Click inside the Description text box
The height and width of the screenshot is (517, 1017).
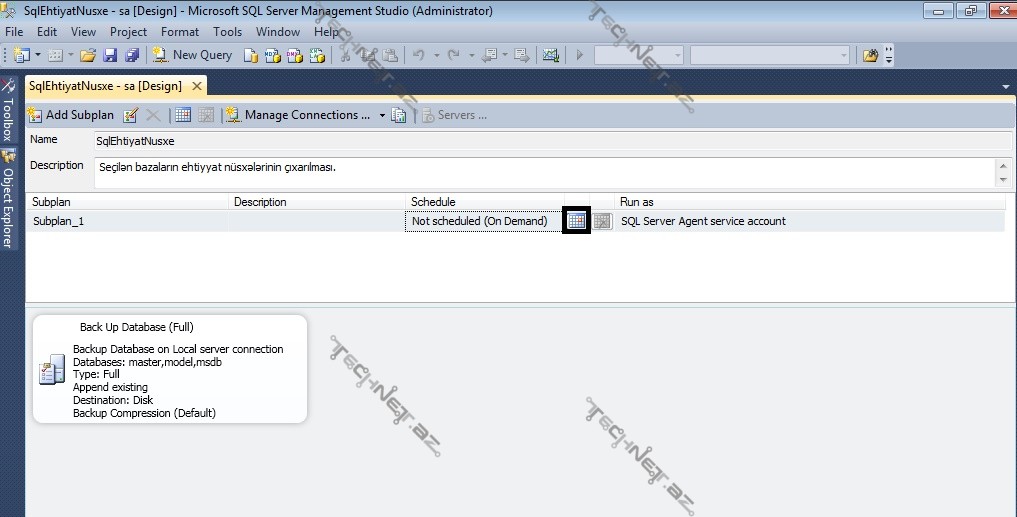[x=545, y=173]
